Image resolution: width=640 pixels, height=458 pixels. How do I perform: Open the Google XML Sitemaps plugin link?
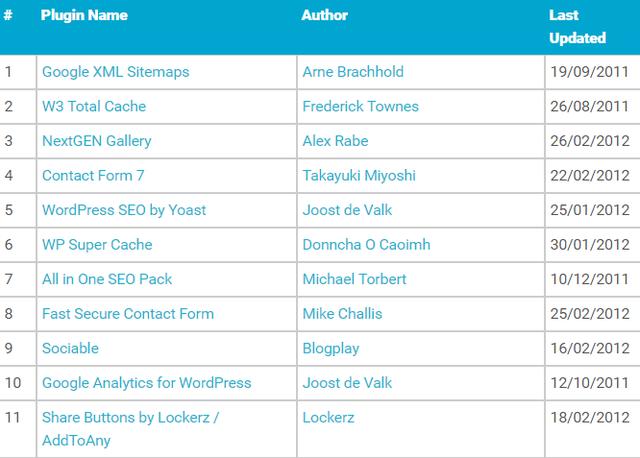(115, 72)
